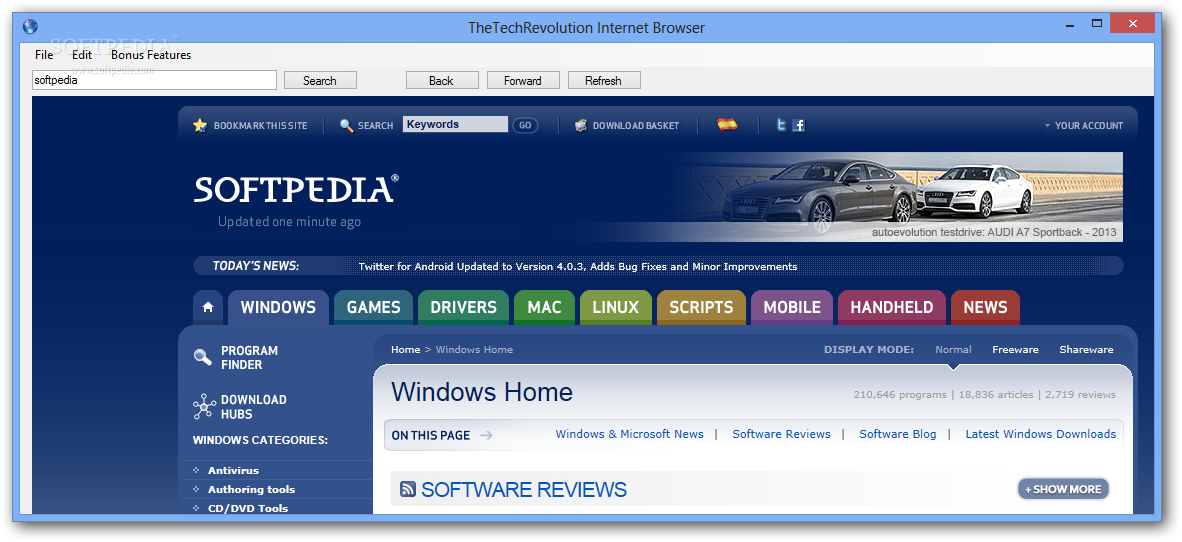
Task: Open the File menu
Action: (x=44, y=54)
